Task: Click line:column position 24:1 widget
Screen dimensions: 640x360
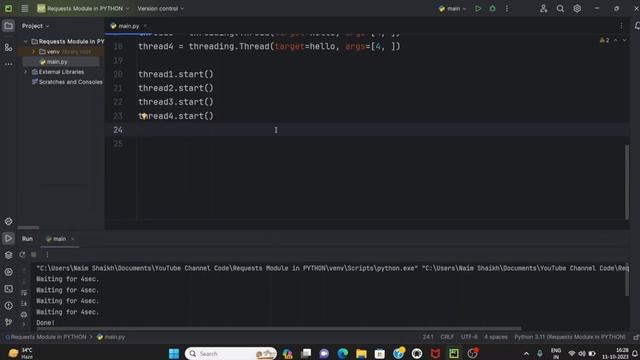Action: tap(428, 337)
